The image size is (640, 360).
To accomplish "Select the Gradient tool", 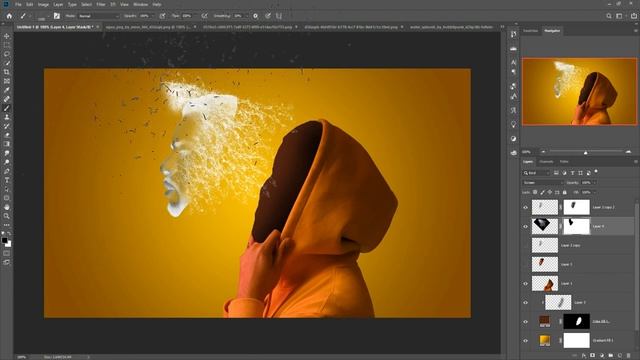I will [x=7, y=144].
